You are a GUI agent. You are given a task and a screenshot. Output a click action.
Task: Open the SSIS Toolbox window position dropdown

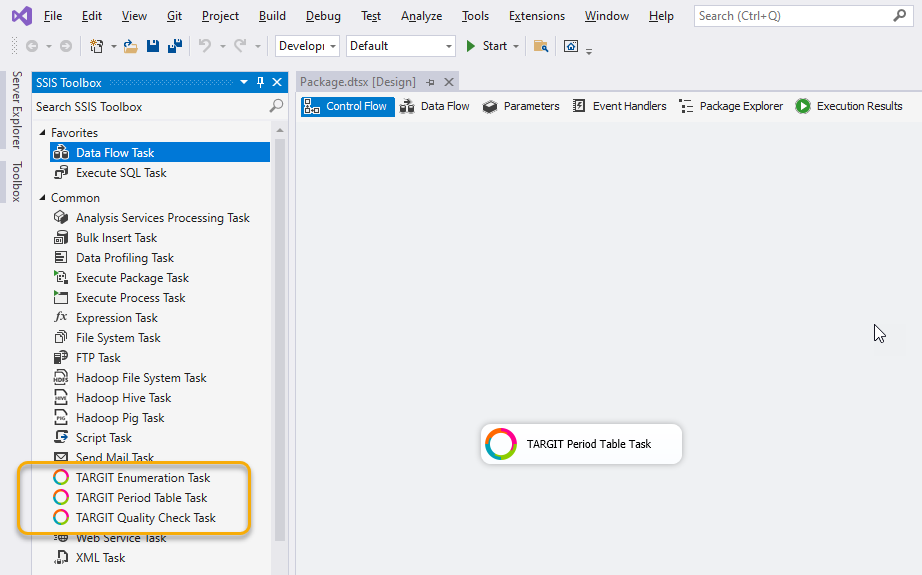[244, 82]
